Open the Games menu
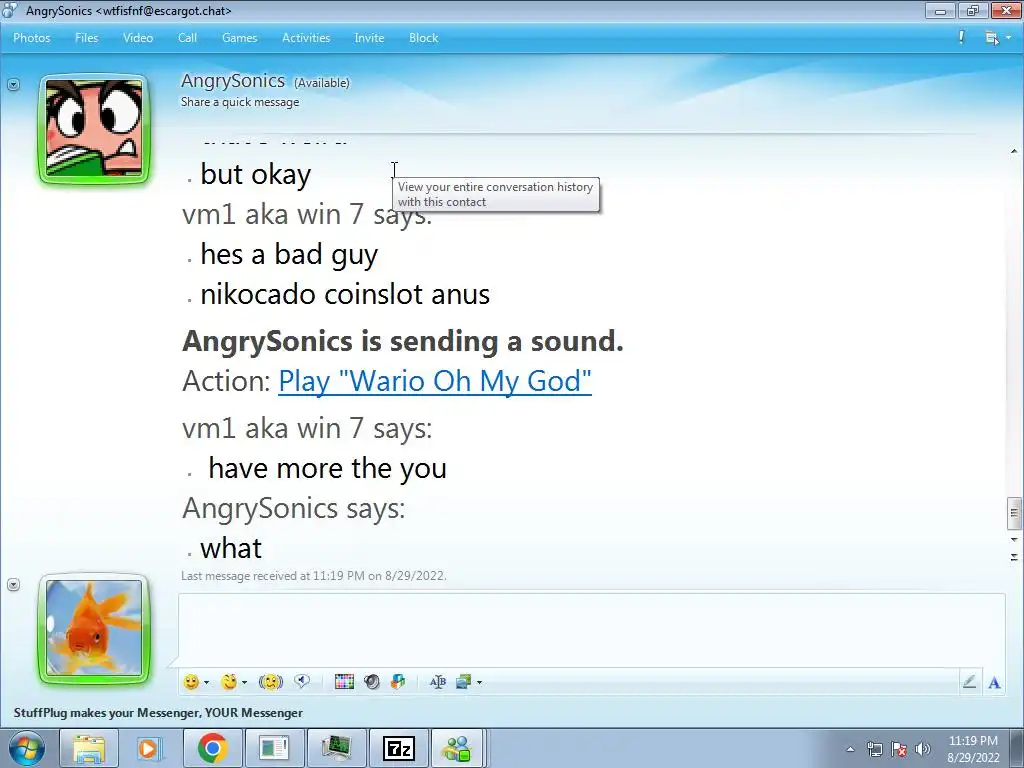Viewport: 1024px width, 768px height. point(240,38)
